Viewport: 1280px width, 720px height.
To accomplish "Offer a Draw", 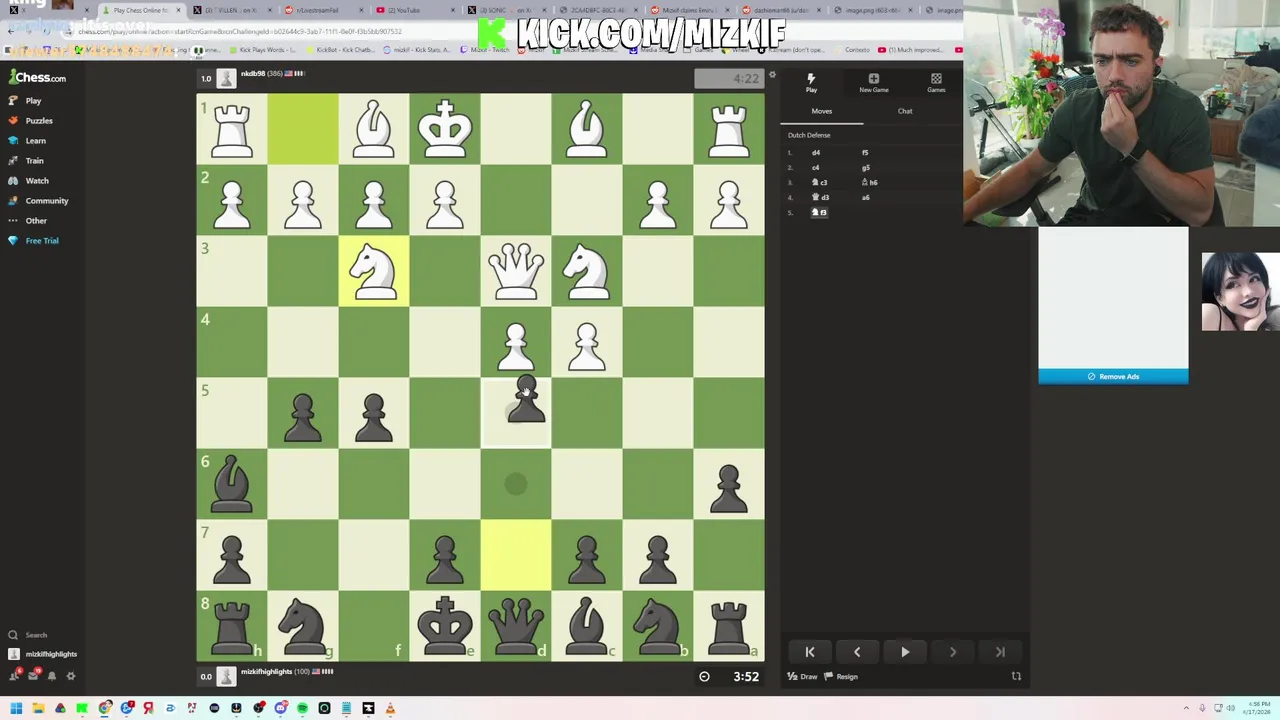I will [x=802, y=677].
